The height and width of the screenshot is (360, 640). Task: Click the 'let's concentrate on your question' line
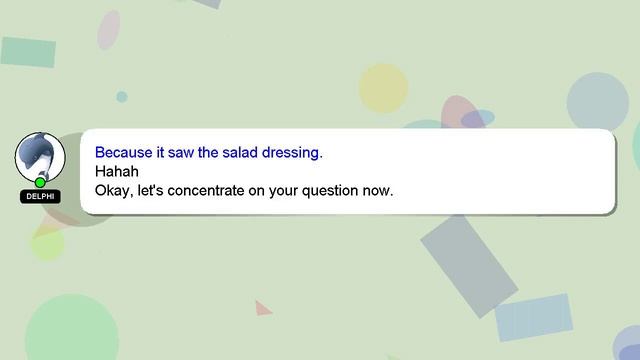click(244, 191)
